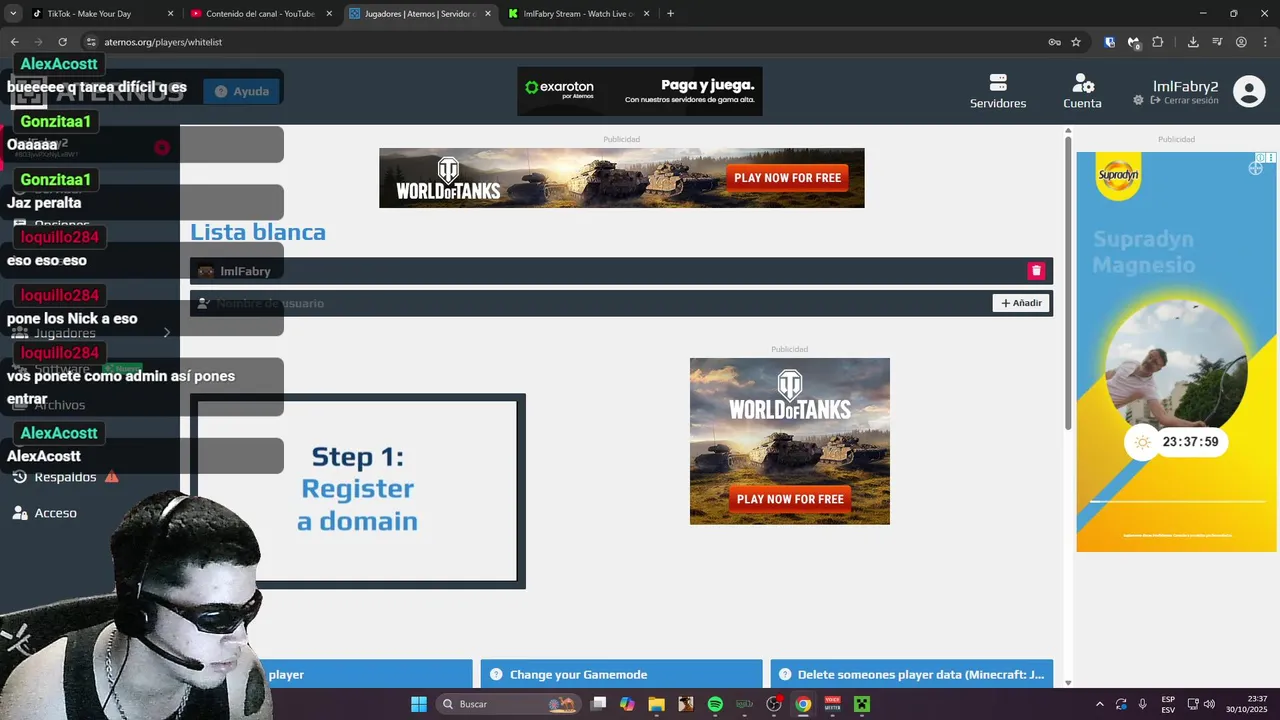Open the volume tray icon
The width and height of the screenshot is (1280, 720).
point(1210,704)
